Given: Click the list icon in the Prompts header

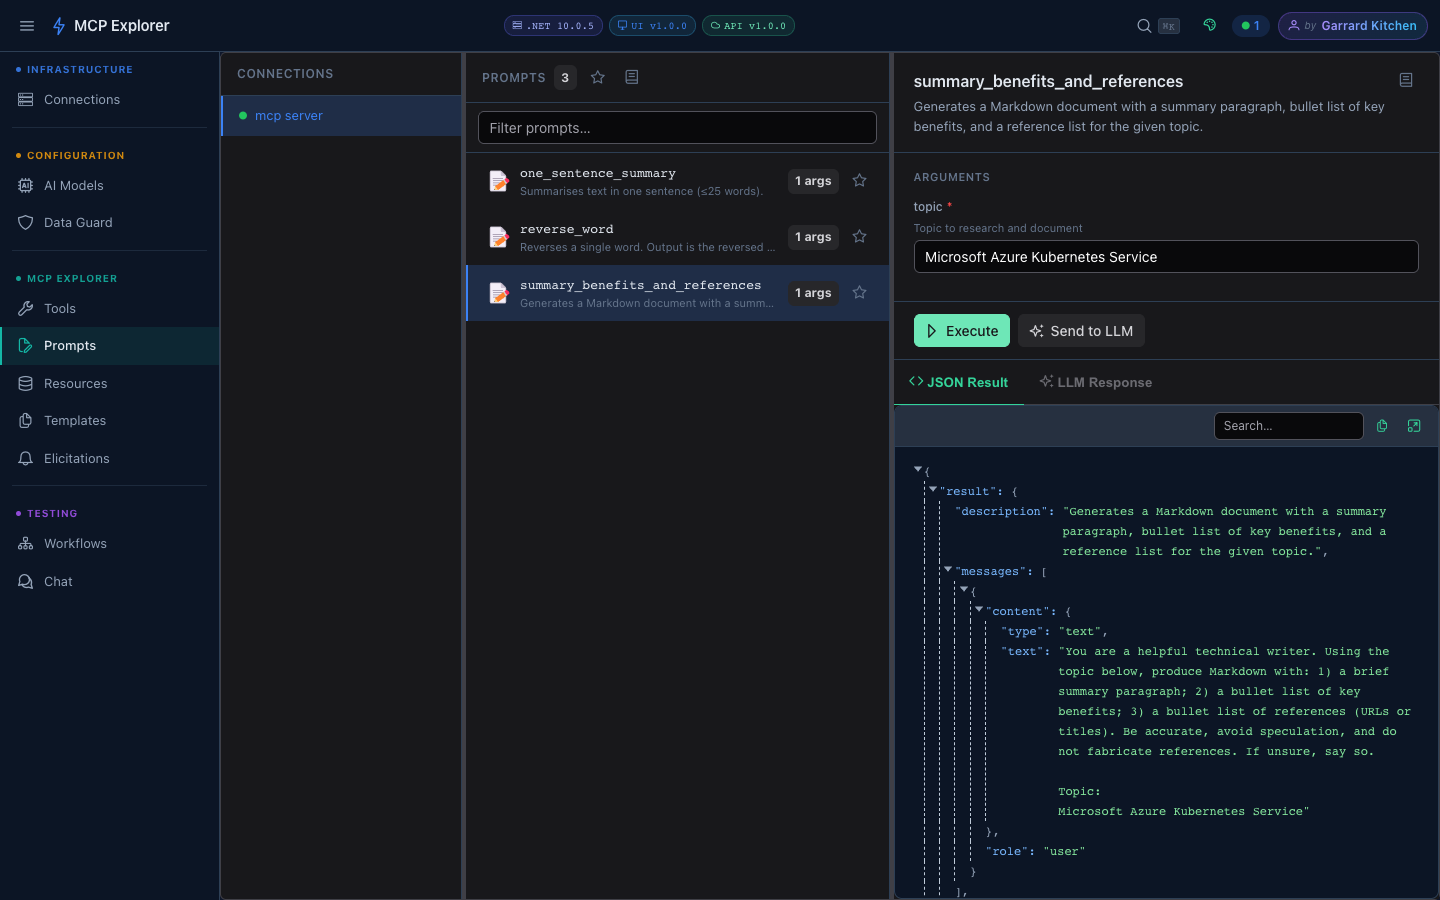Looking at the screenshot, I should 631,76.
